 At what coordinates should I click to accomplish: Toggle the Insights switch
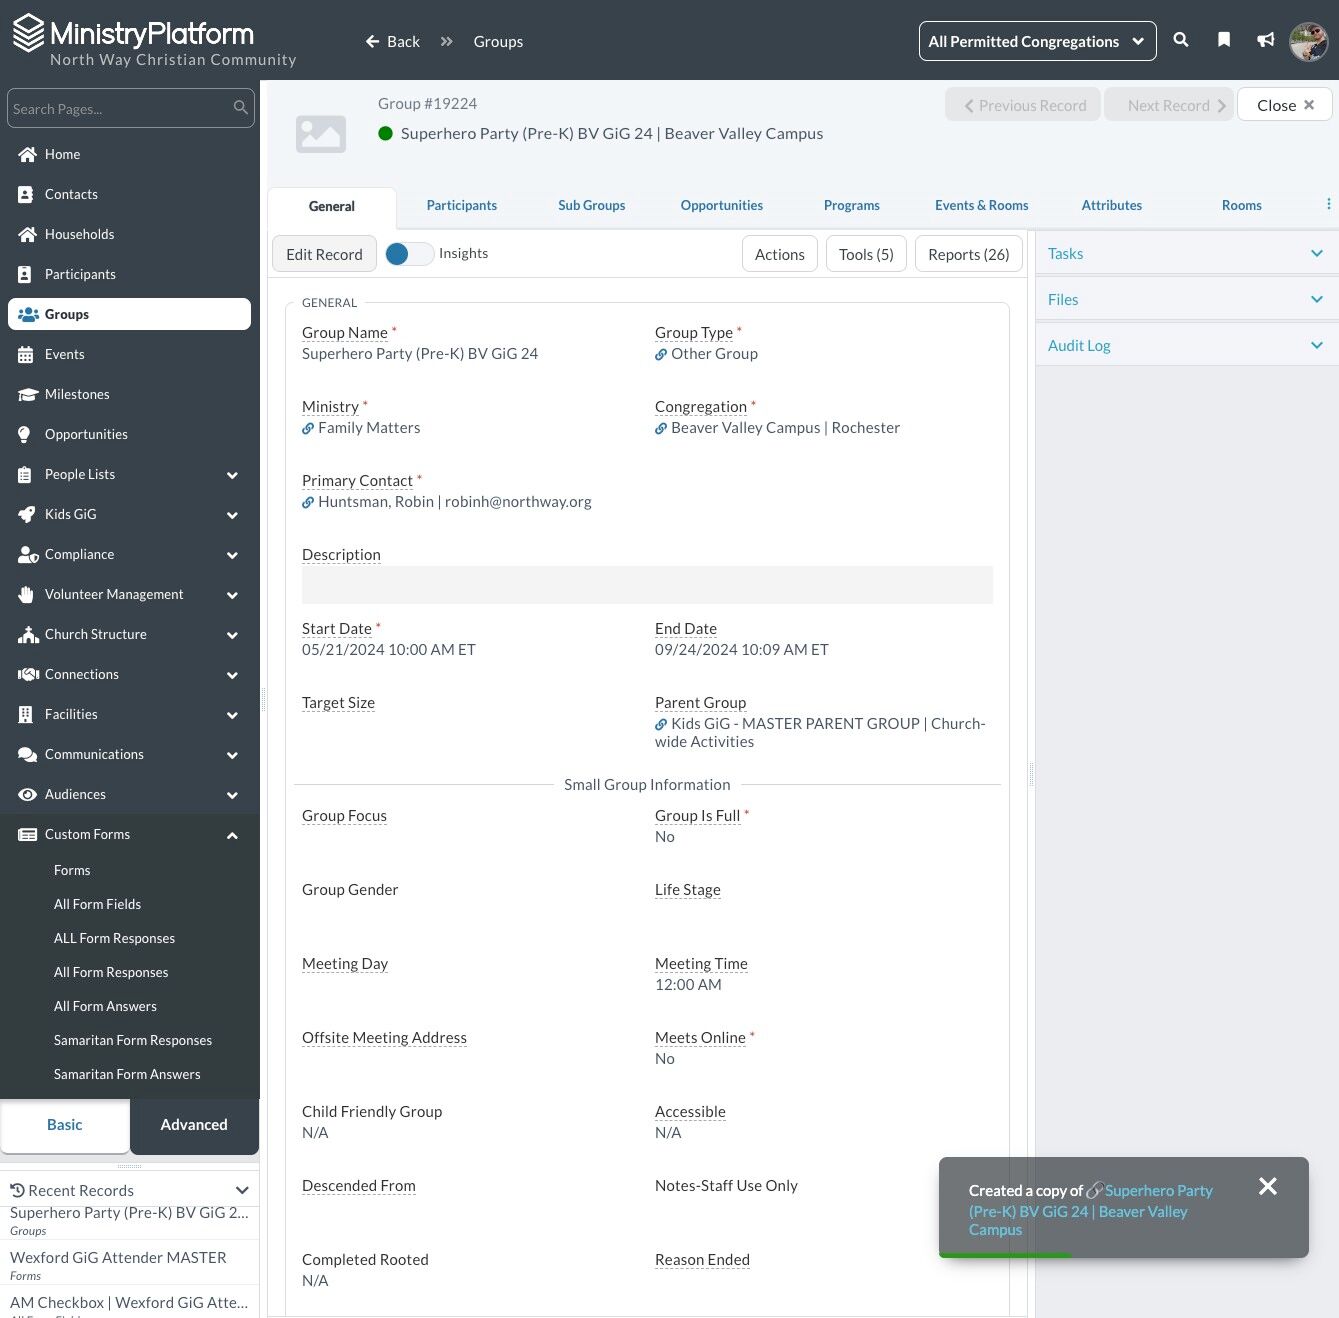(x=409, y=254)
